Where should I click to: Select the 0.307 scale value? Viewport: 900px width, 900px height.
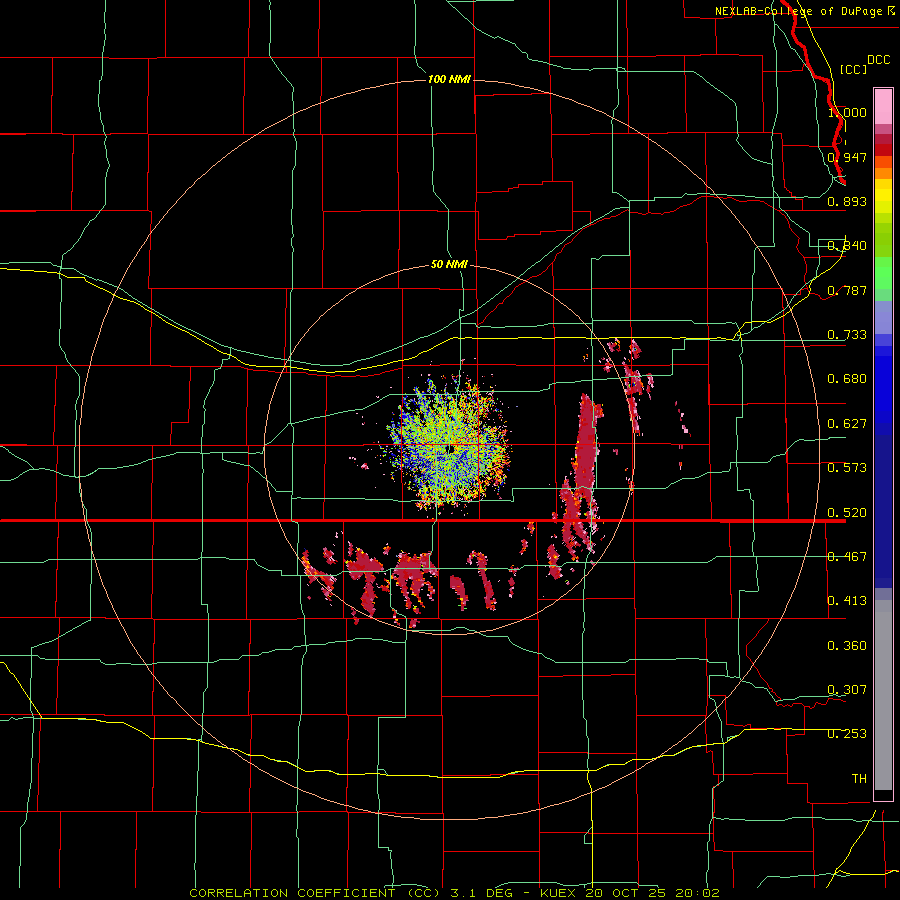click(847, 690)
